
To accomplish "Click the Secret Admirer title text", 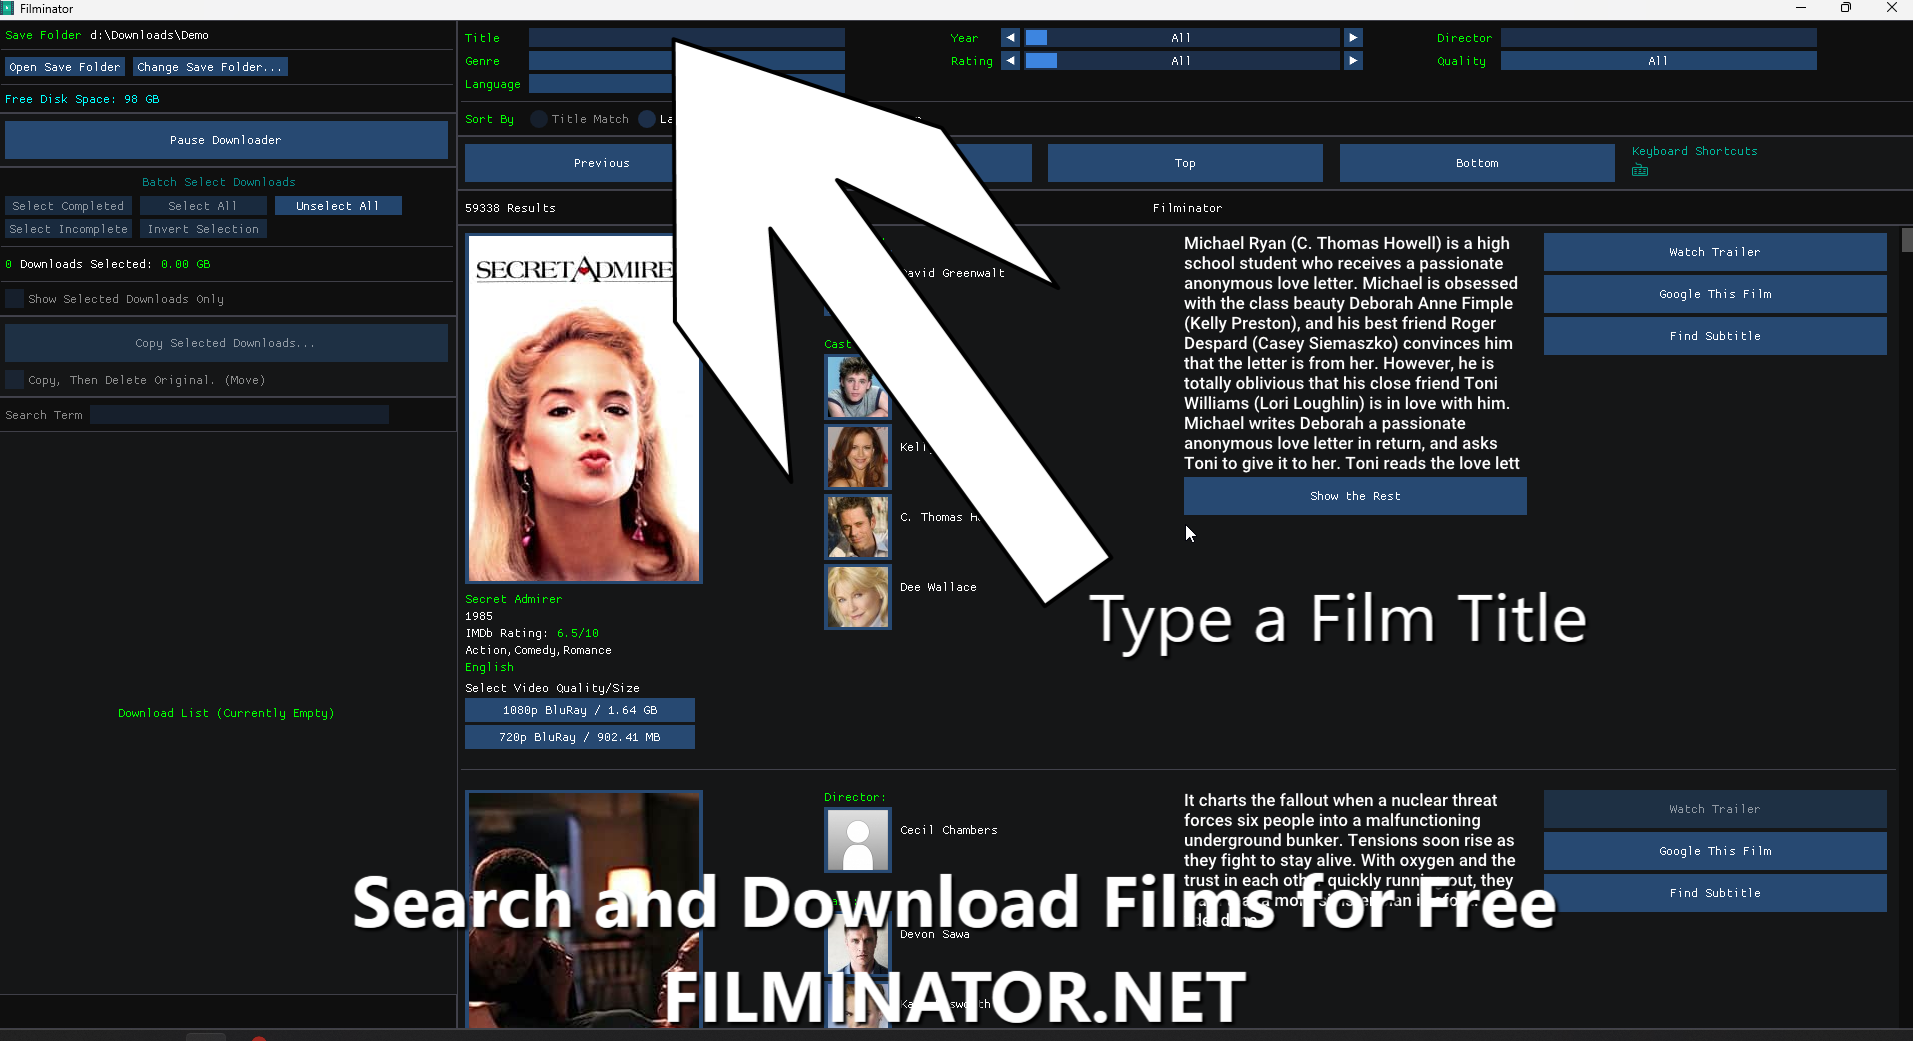I will point(513,599).
